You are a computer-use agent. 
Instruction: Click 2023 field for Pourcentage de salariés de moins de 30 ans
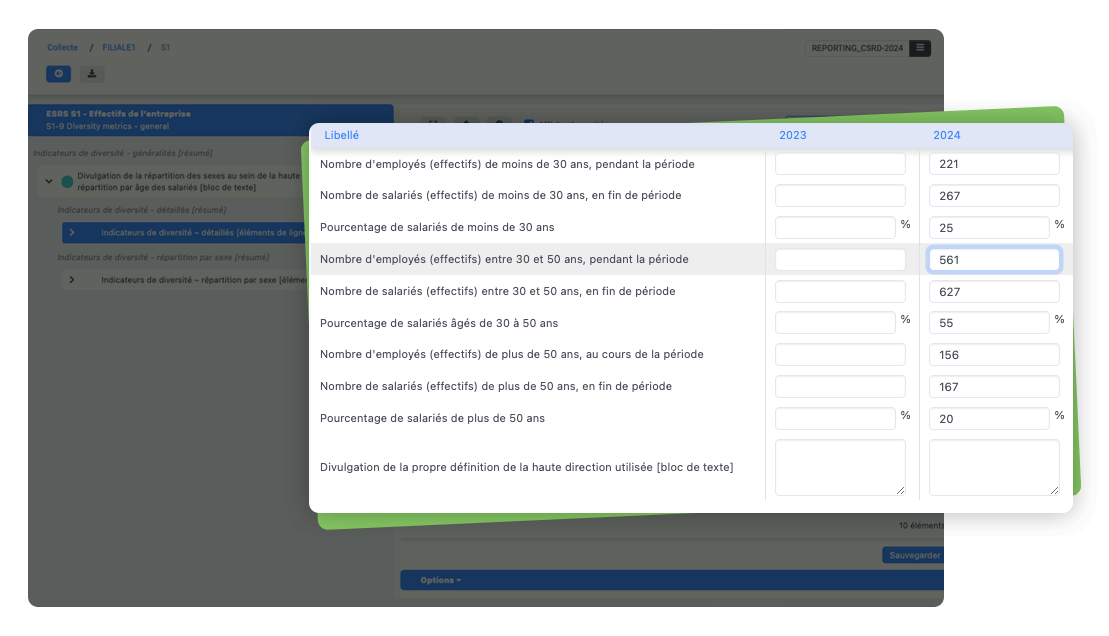pos(834,228)
